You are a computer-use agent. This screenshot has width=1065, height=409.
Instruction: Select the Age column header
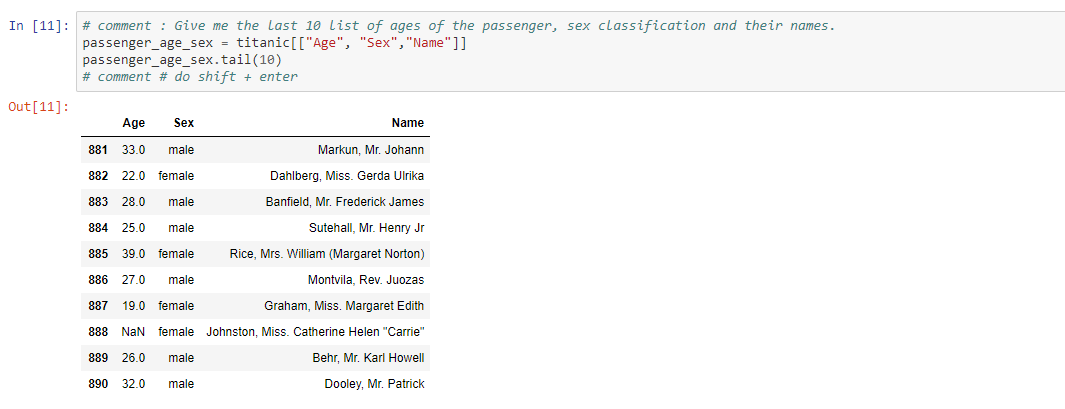133,123
